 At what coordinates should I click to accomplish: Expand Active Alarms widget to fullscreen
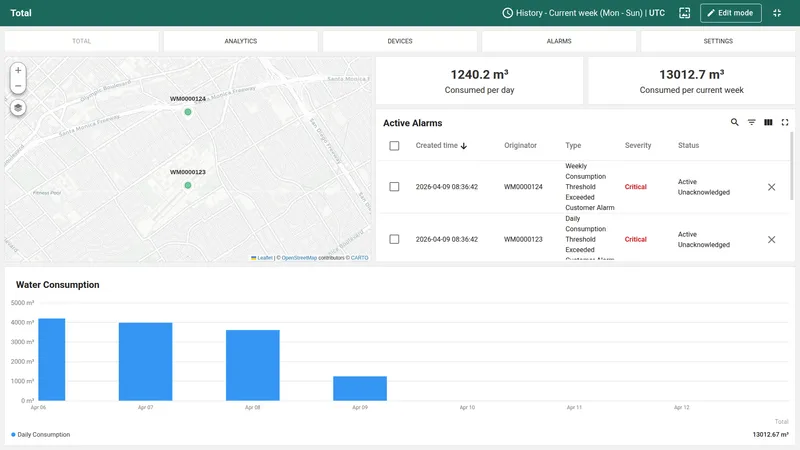[x=785, y=122]
